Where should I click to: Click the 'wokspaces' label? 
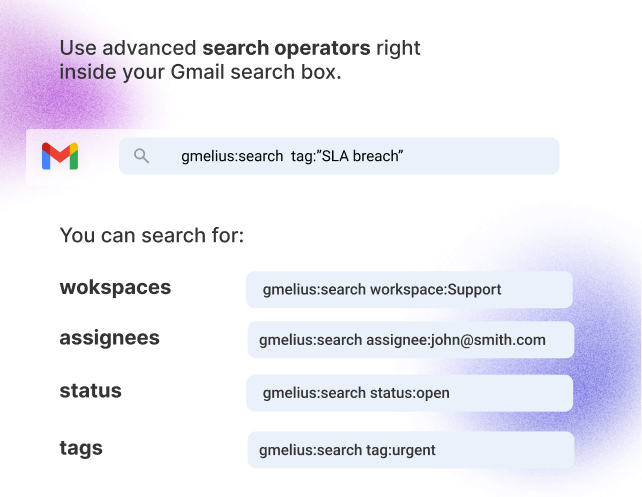115,288
